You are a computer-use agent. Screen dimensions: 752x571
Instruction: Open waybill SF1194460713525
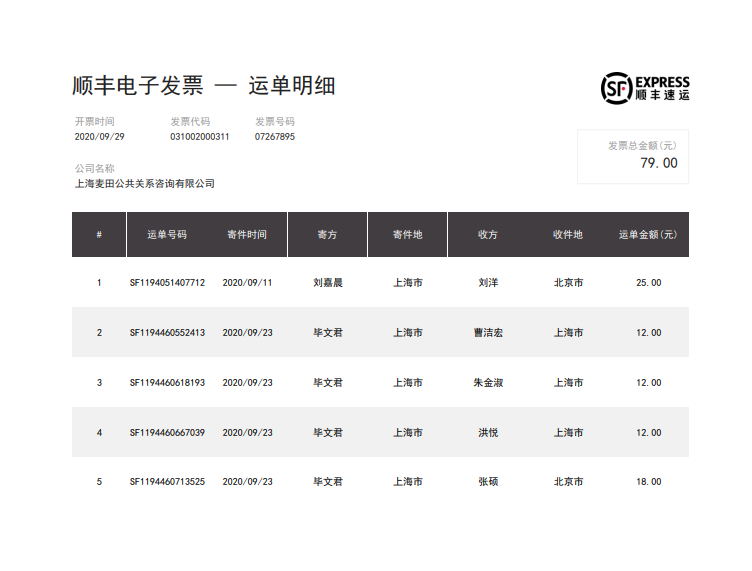[x=167, y=482]
